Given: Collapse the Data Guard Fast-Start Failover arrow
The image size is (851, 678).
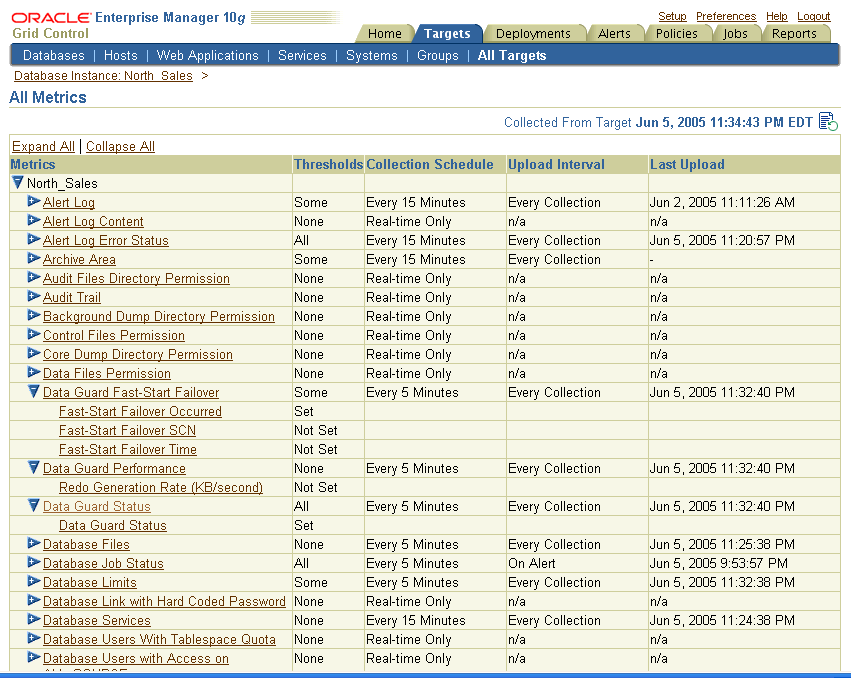Looking at the screenshot, I should pyautogui.click(x=34, y=392).
